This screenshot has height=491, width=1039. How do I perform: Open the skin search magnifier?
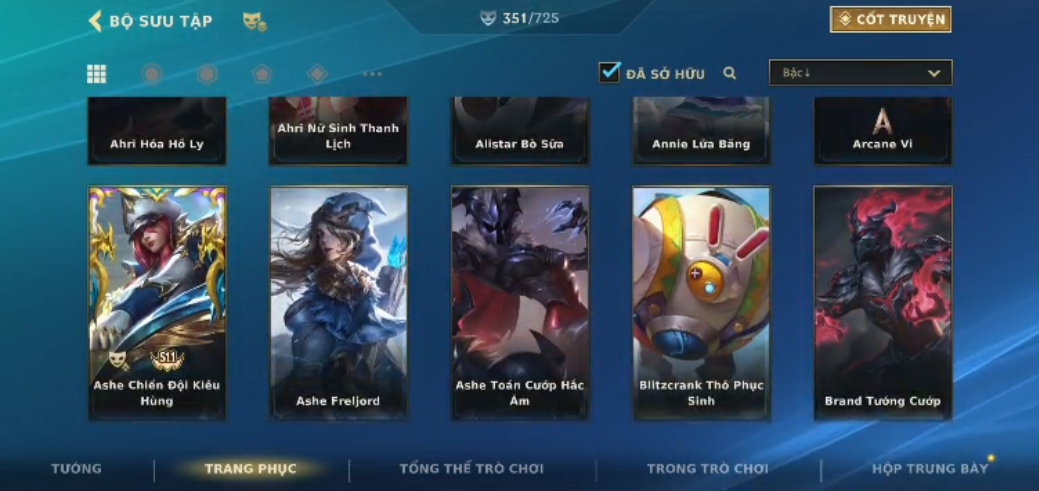pos(730,73)
